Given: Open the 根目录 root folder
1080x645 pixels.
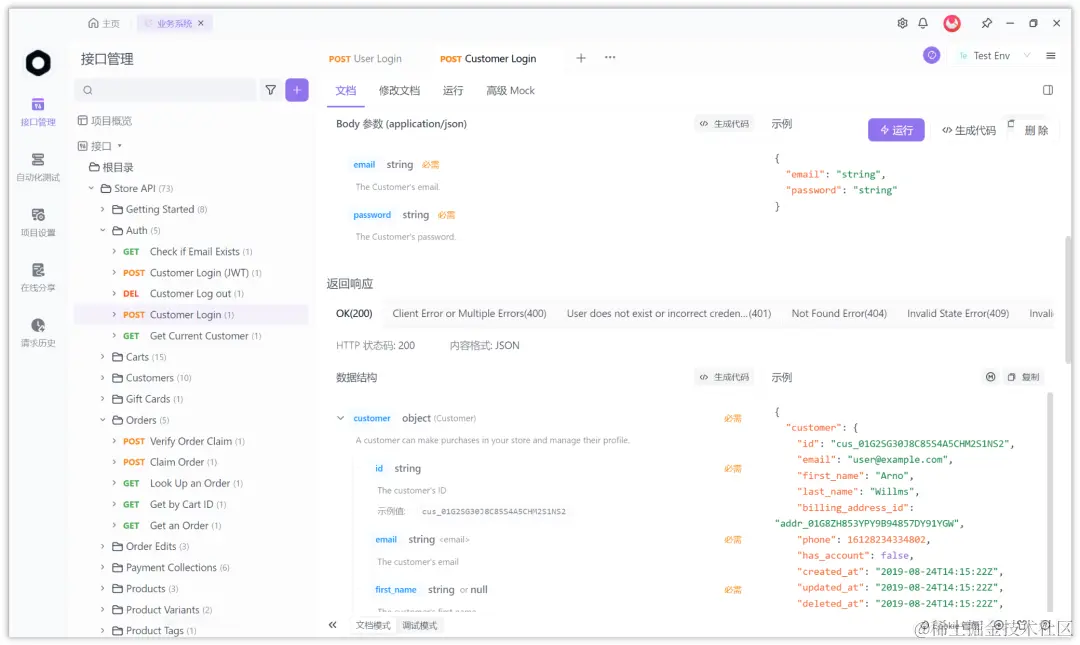Looking at the screenshot, I should click(x=112, y=167).
